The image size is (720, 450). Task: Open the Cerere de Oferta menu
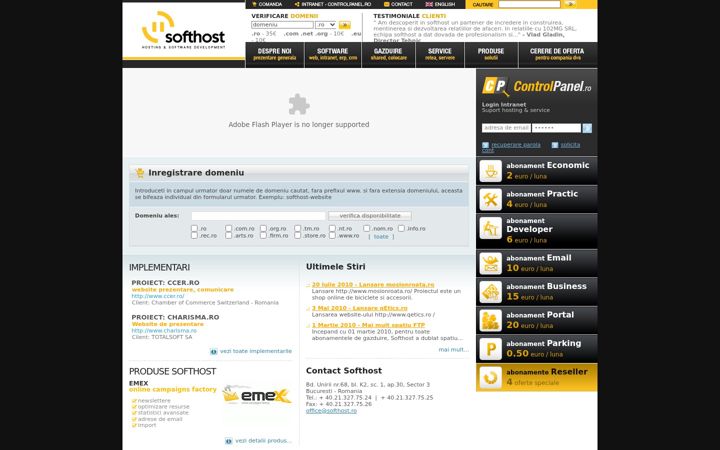point(557,55)
